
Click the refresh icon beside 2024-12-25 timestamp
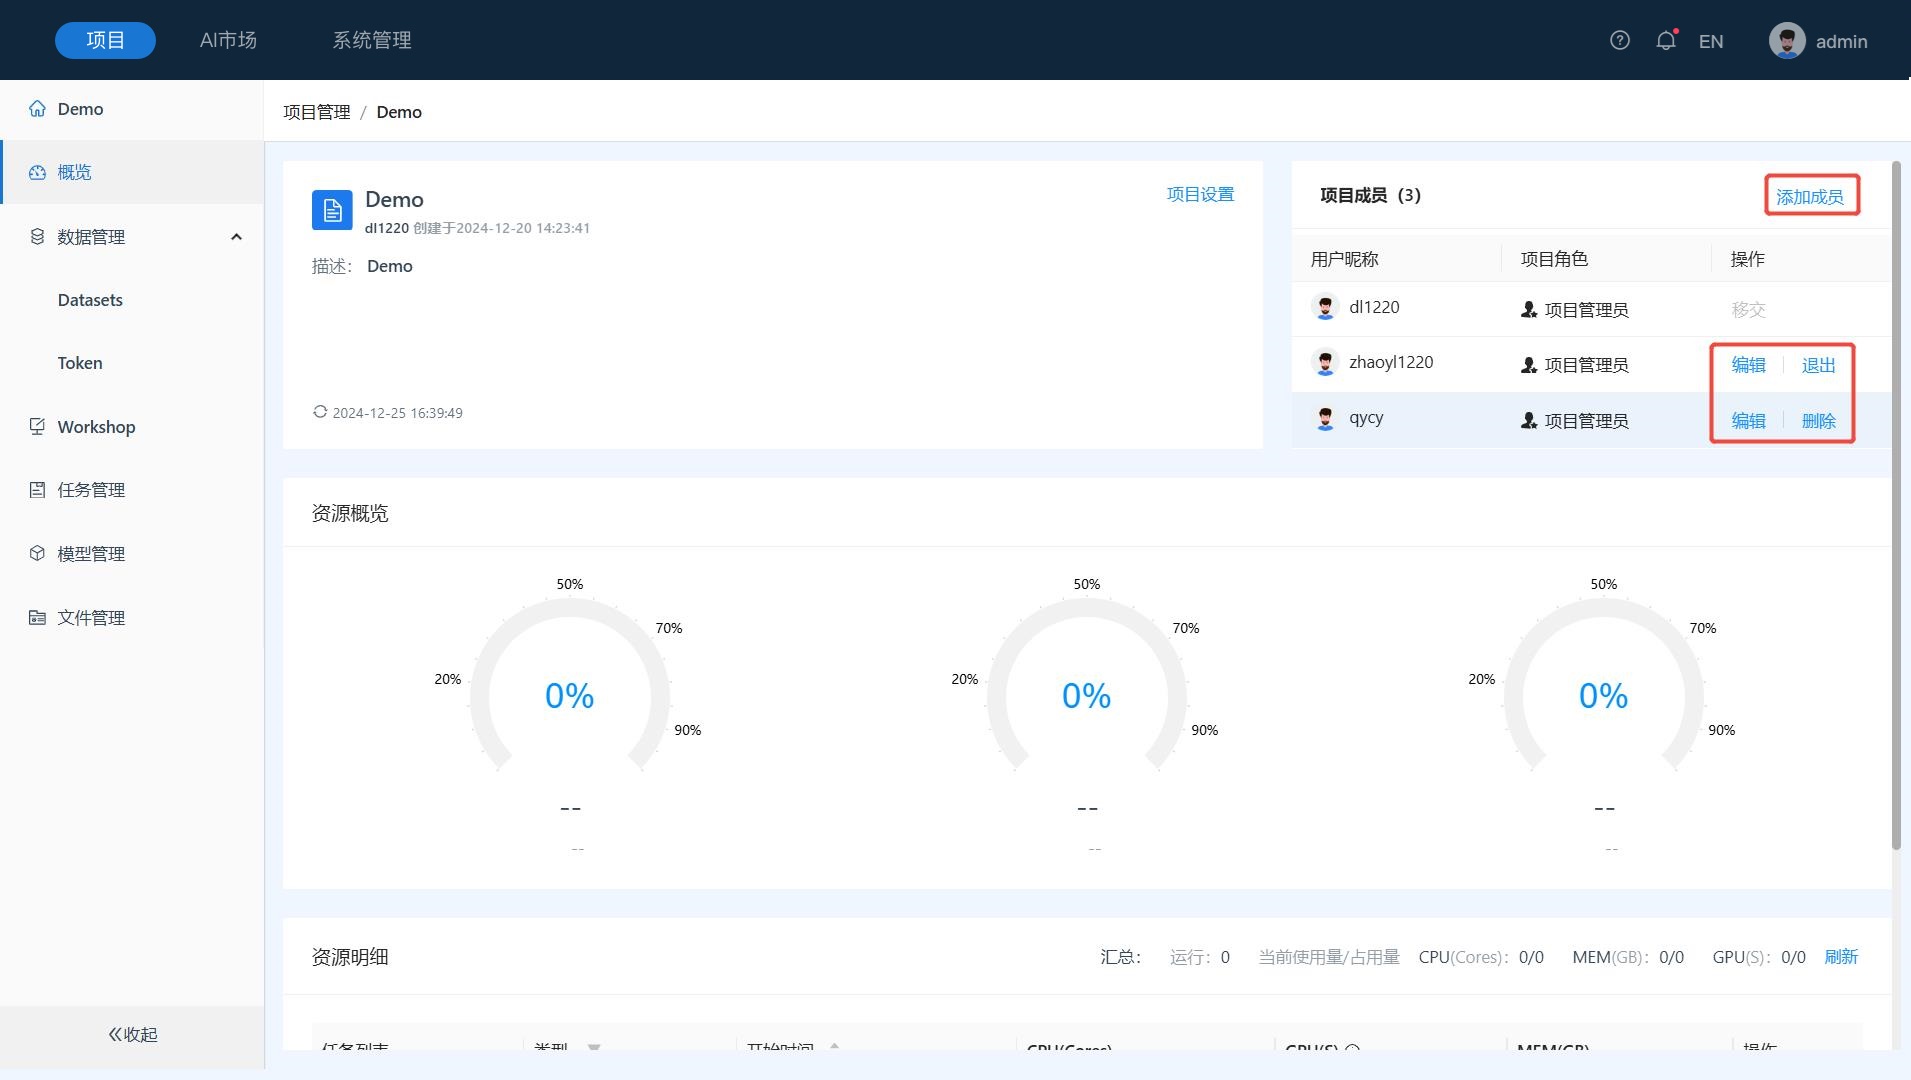pyautogui.click(x=320, y=412)
